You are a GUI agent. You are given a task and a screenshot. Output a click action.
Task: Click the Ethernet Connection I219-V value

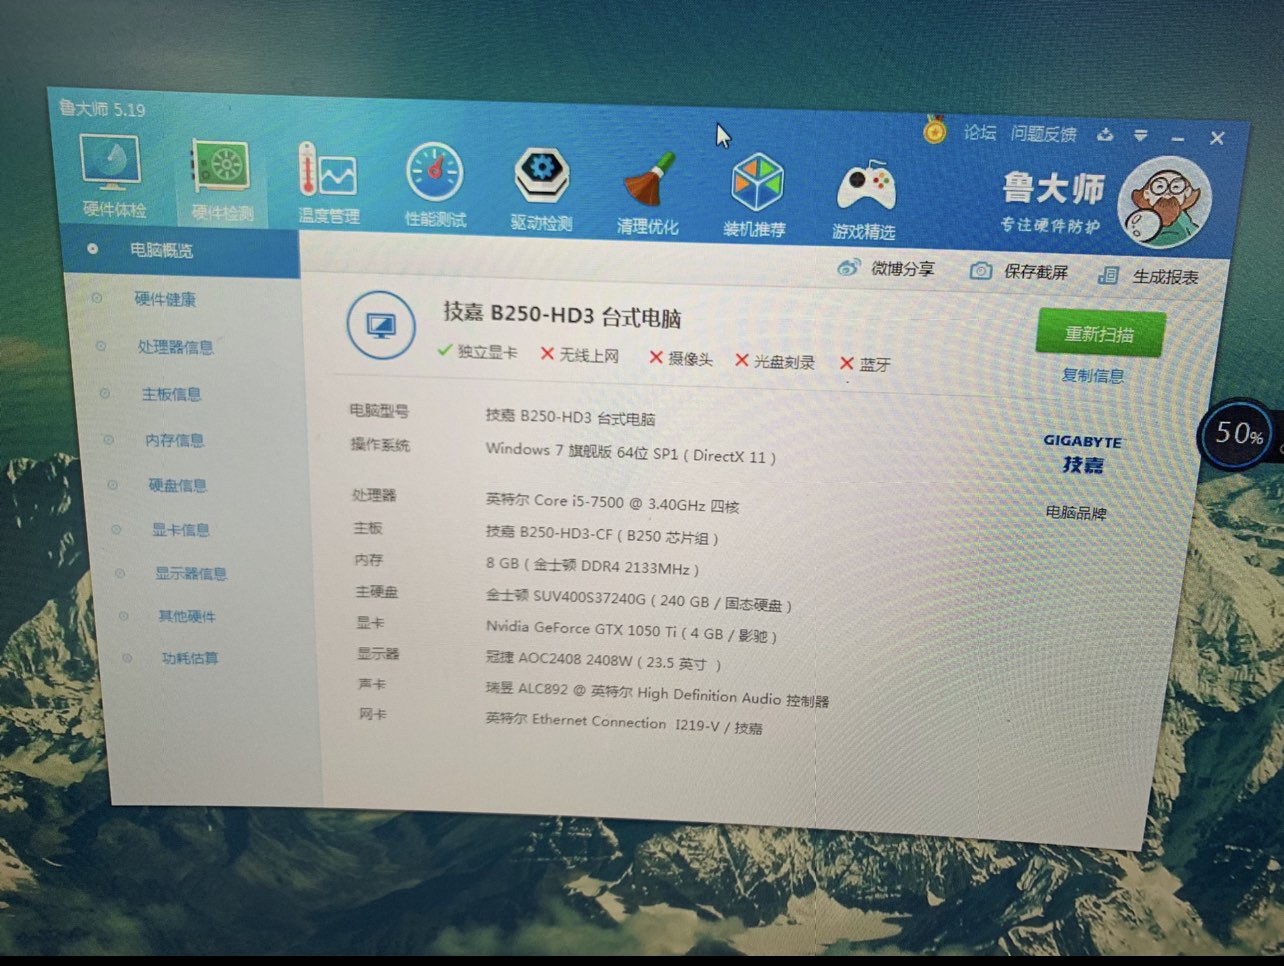click(624, 725)
